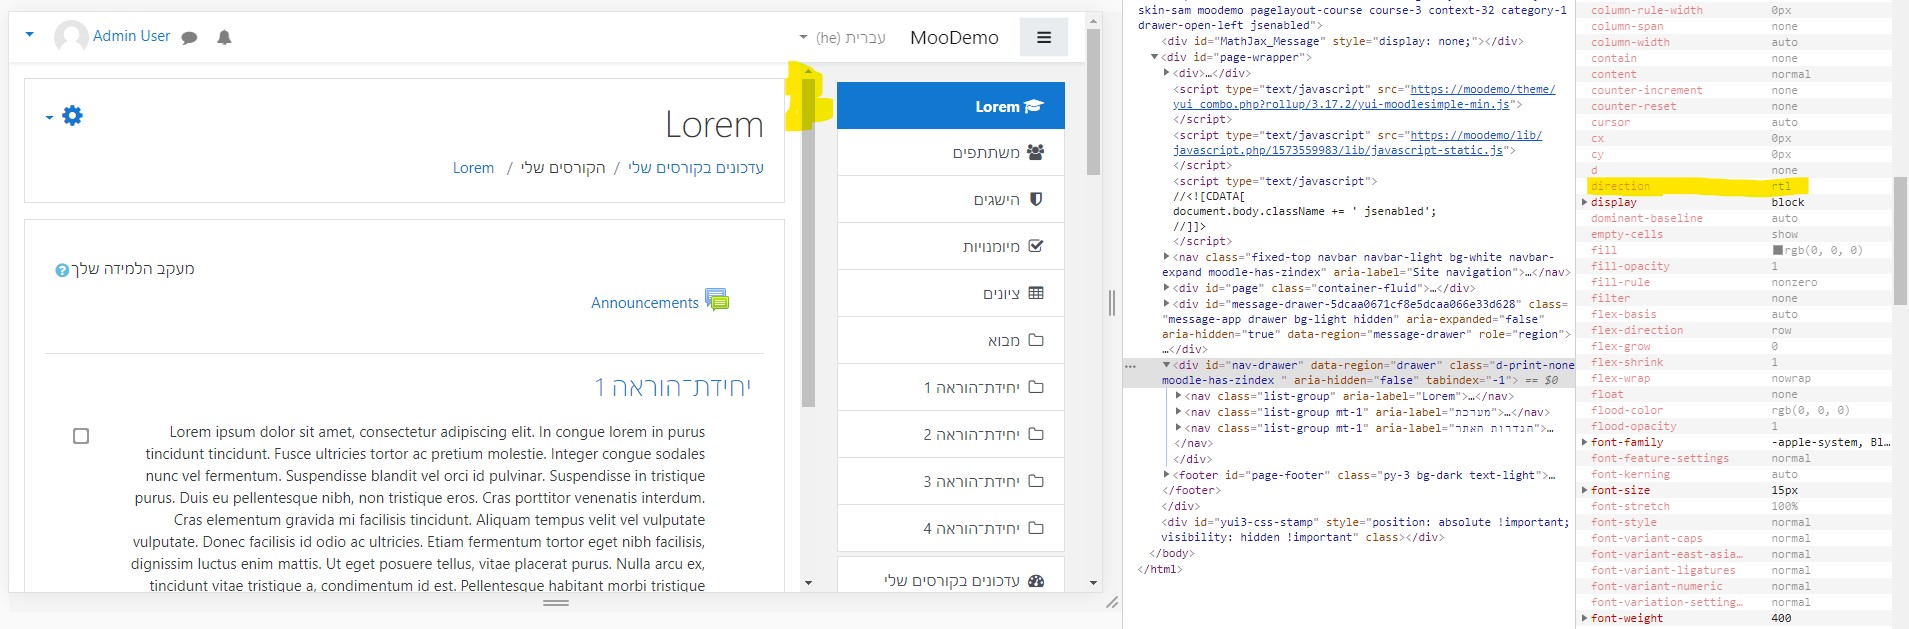Image resolution: width=1909 pixels, height=629 pixels.
Task: Open the javascript-static.js script URL
Action: point(1356,143)
